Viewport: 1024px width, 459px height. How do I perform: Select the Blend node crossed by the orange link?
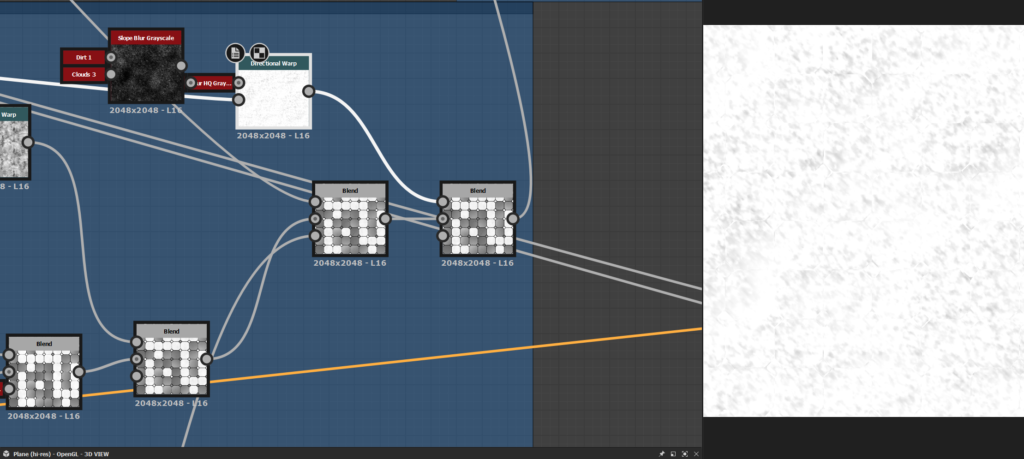(171, 359)
